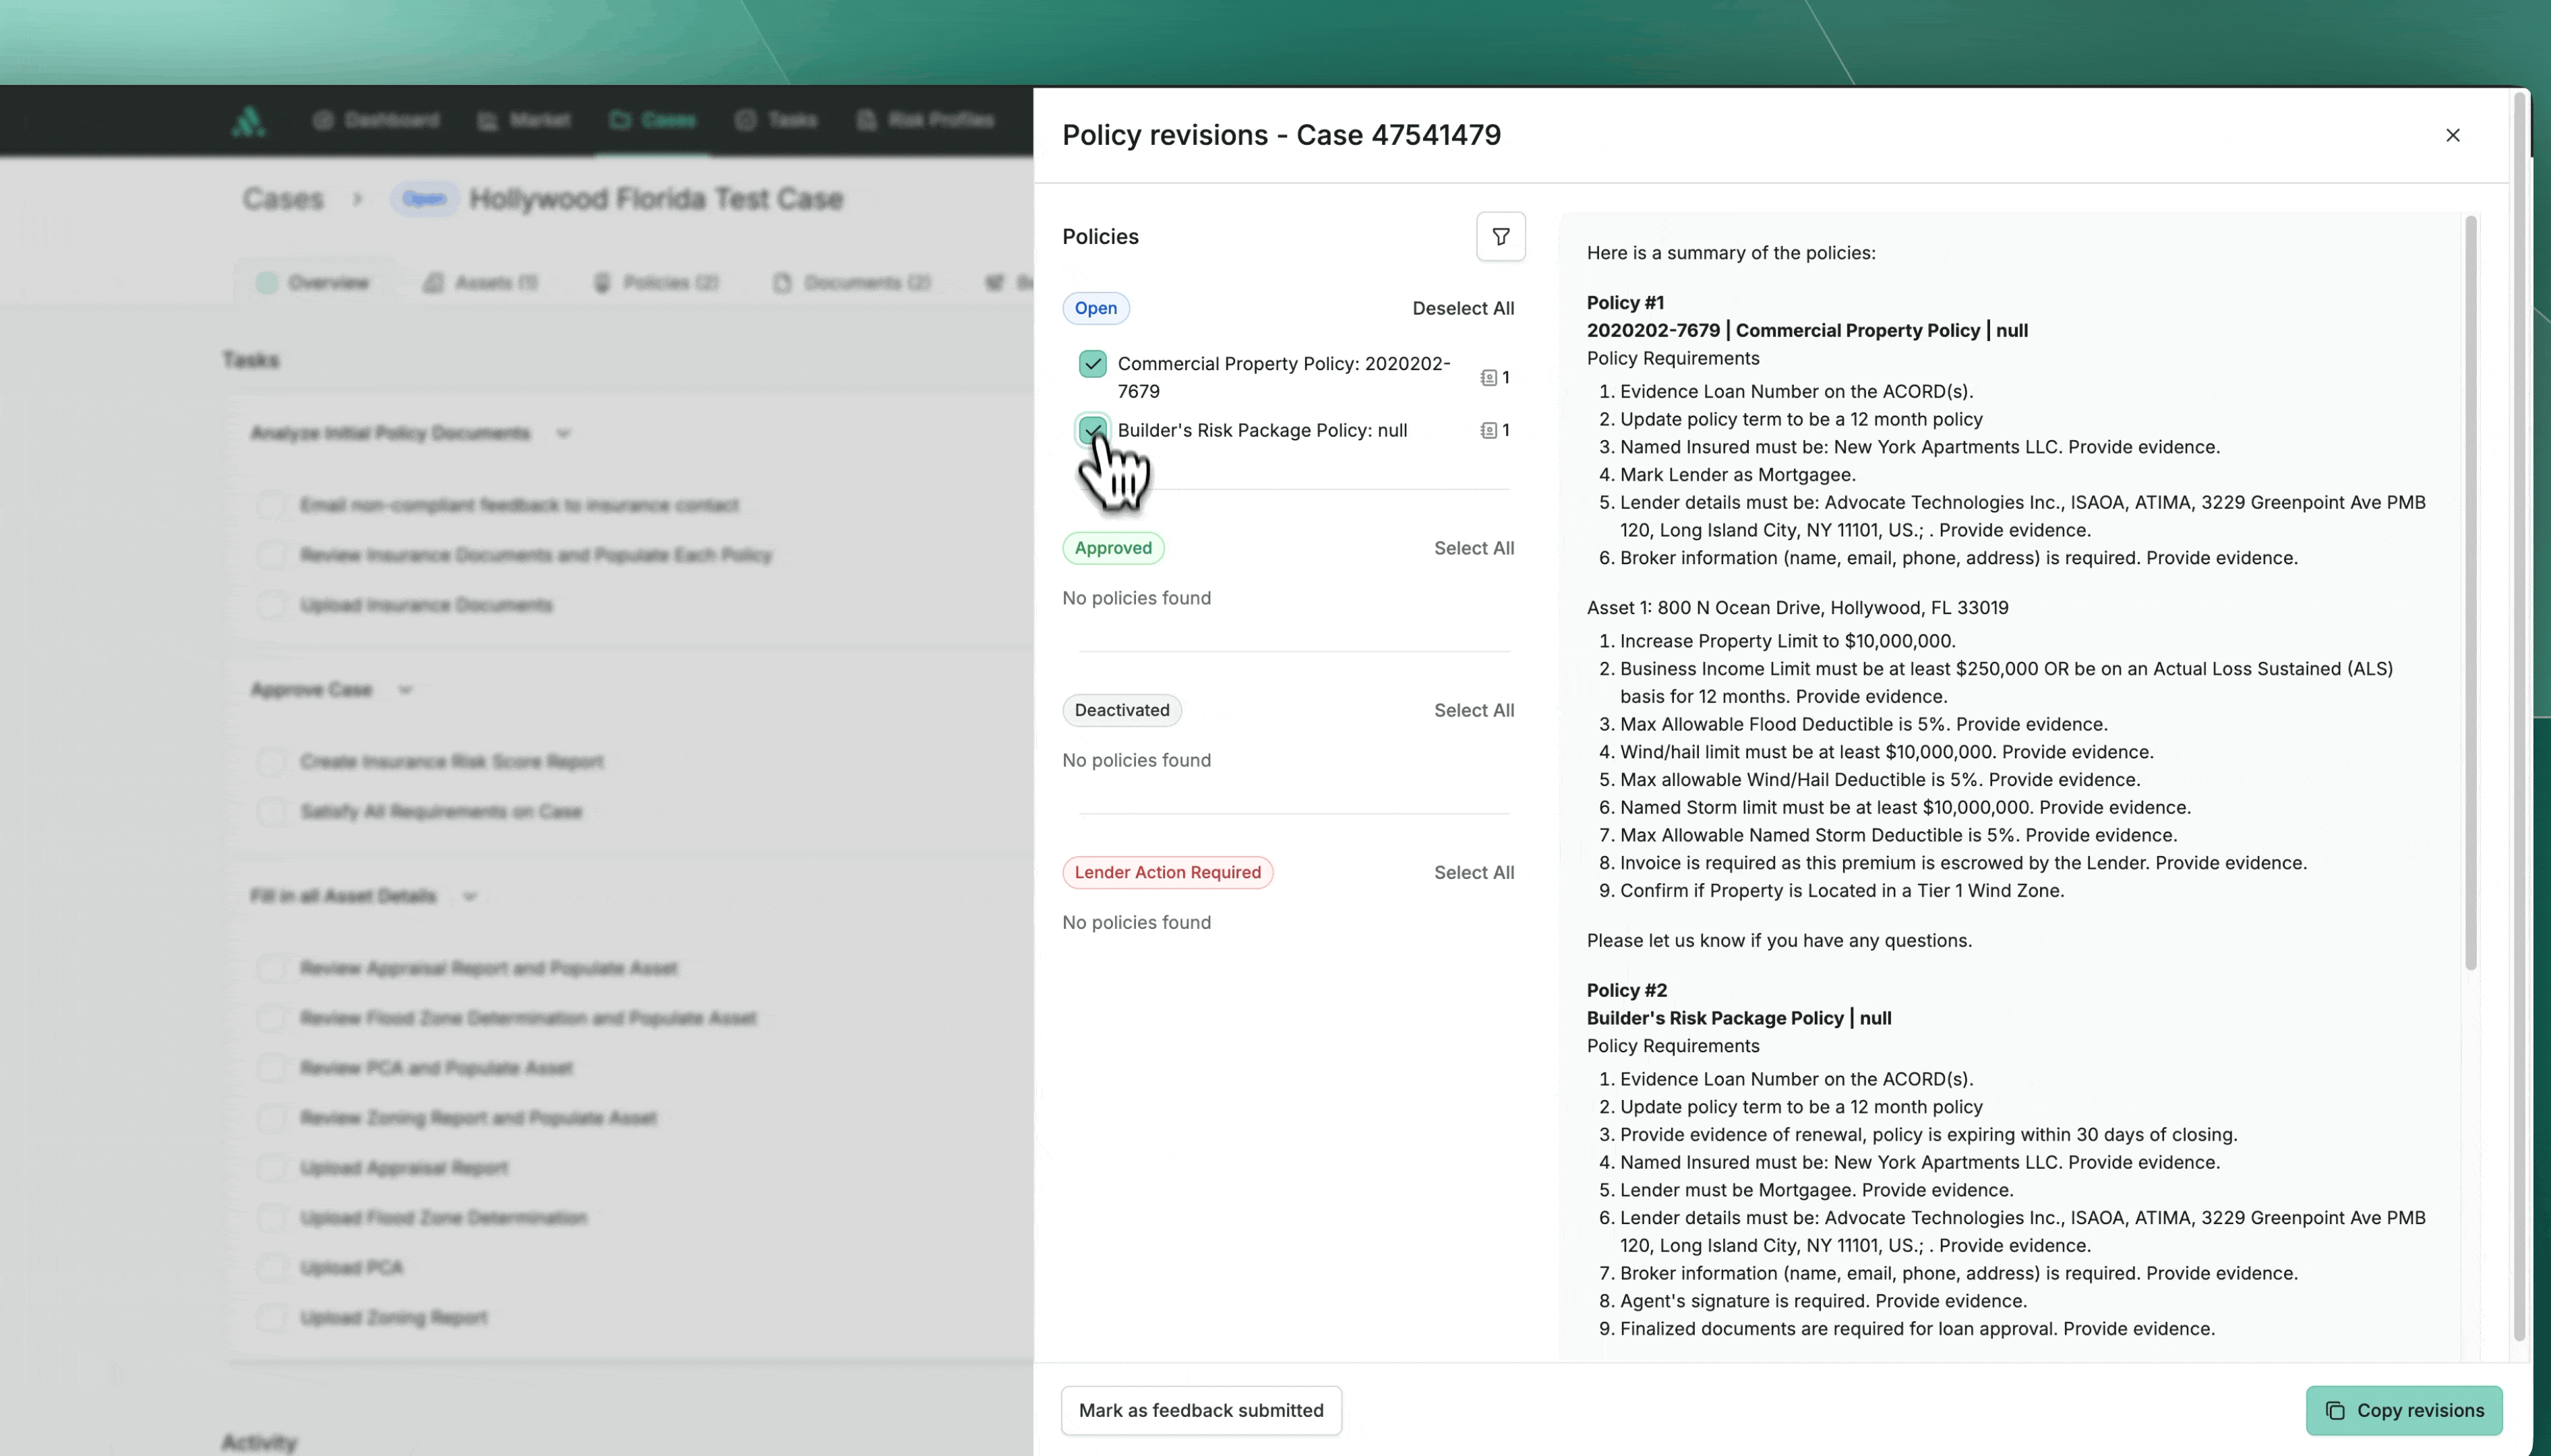
Task: Uncheck Commercial Property Policy 2020202-7679 checkbox
Action: [x=1092, y=364]
